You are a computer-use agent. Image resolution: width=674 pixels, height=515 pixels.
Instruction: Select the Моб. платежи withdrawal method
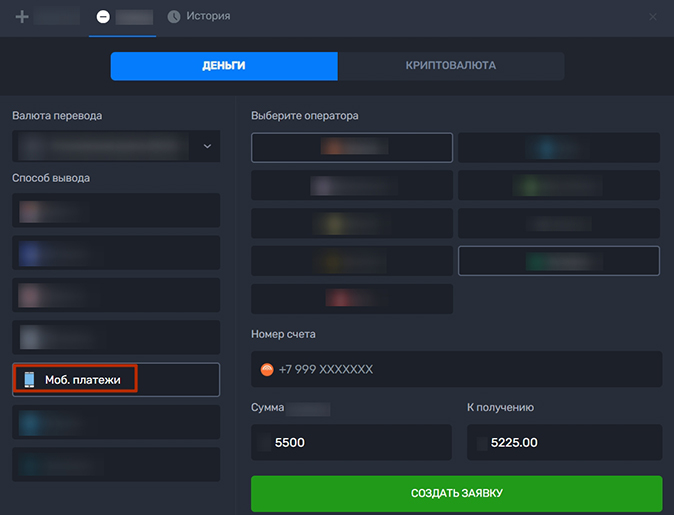coord(116,379)
